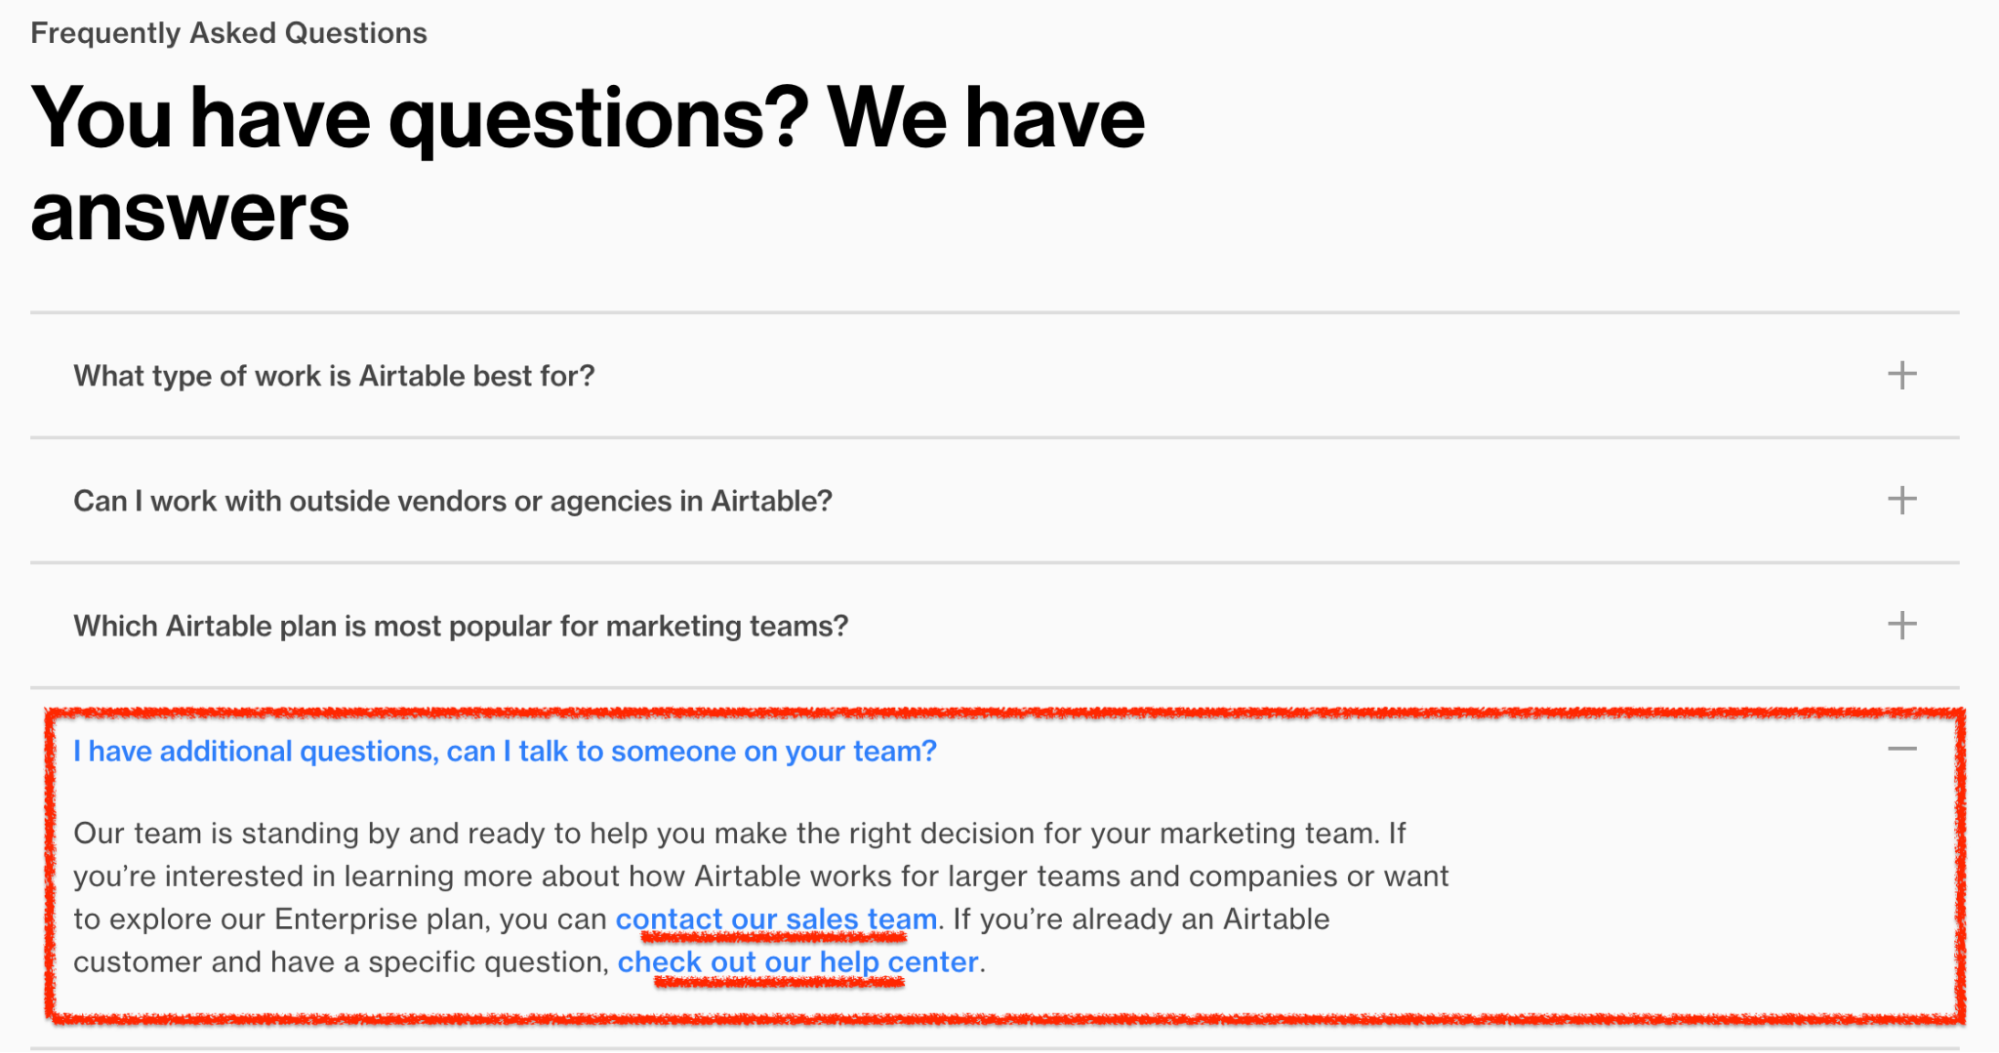This screenshot has height=1053, width=1999.
Task: Open the 'check out our help center' link
Action: 797,962
